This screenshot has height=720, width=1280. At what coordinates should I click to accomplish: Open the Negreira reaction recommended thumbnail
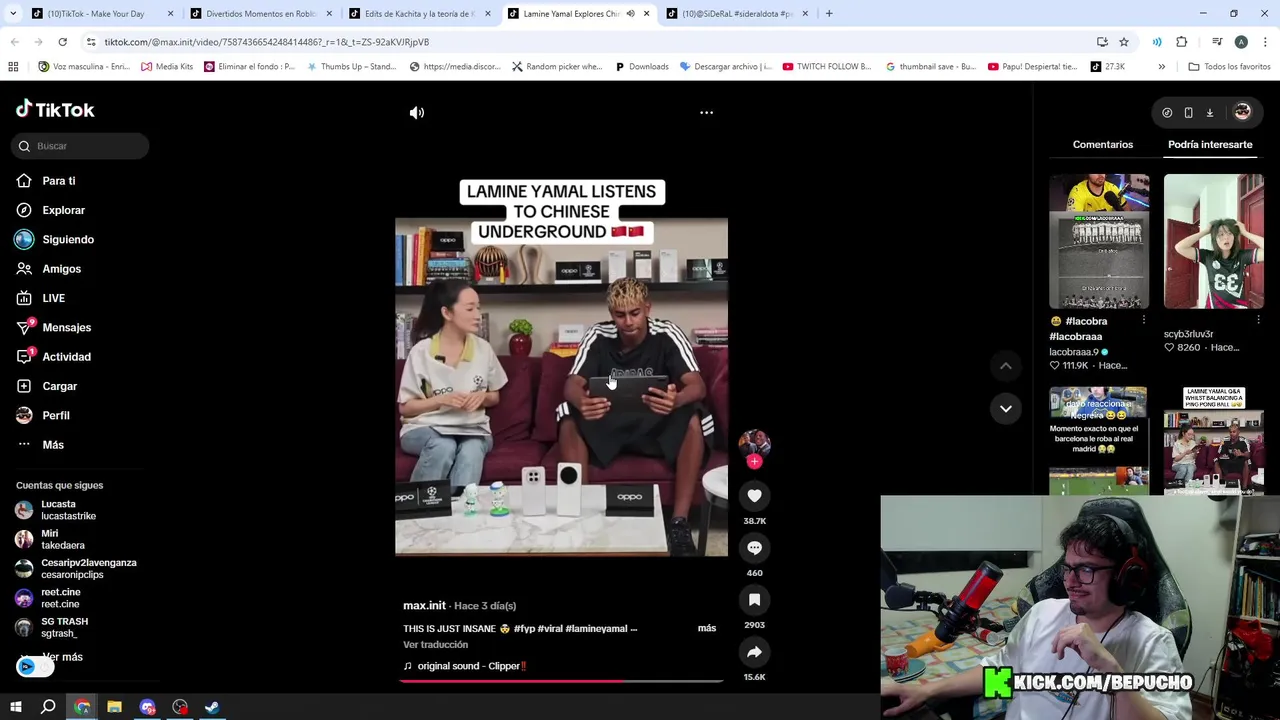coord(1099,441)
